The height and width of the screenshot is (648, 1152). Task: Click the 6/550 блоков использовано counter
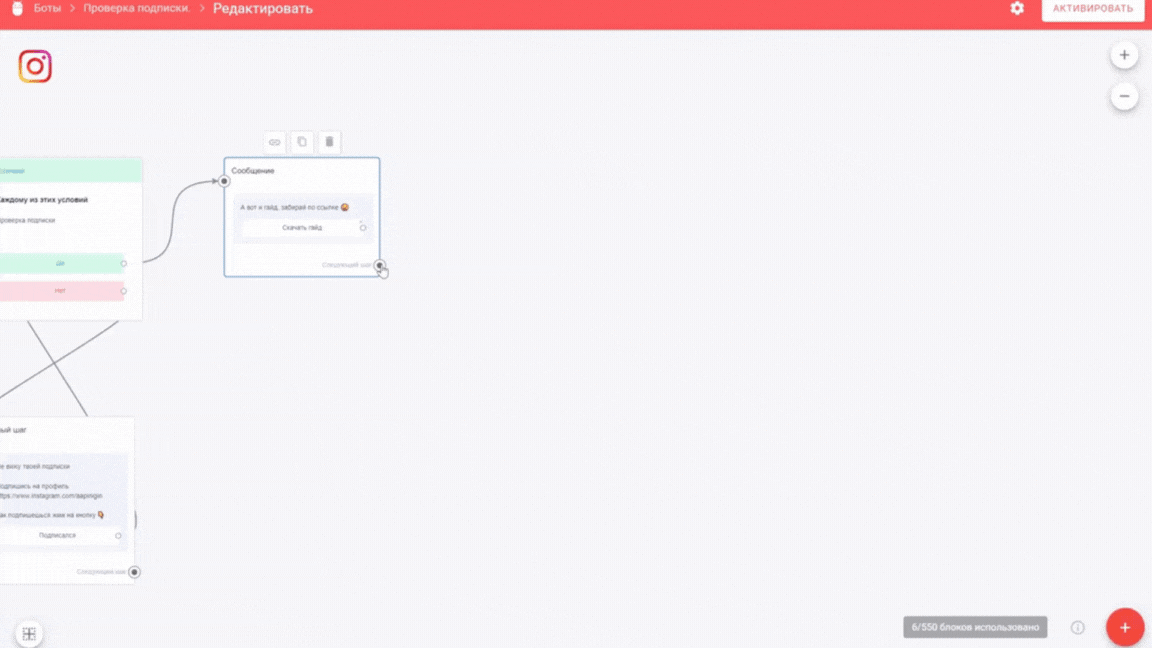point(975,627)
